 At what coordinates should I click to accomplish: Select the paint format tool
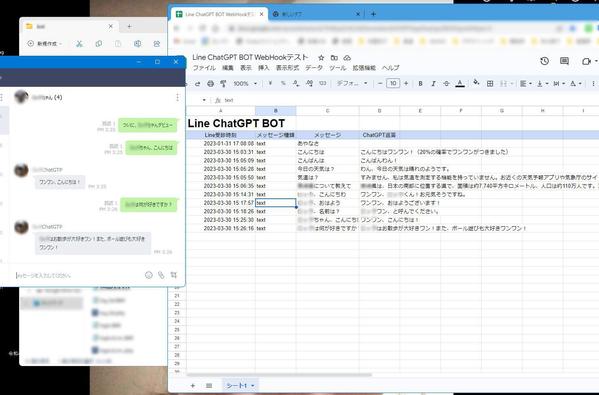coord(223,83)
